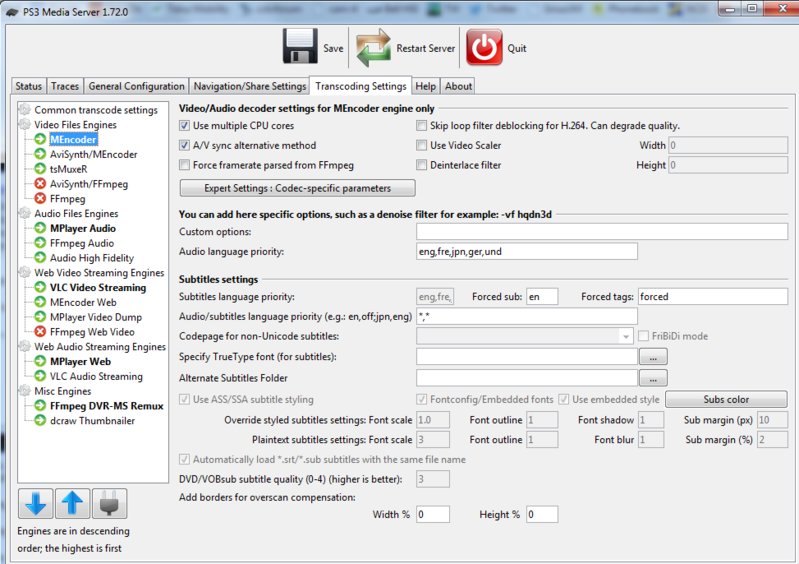Click the Save floppy disk icon

300,46
